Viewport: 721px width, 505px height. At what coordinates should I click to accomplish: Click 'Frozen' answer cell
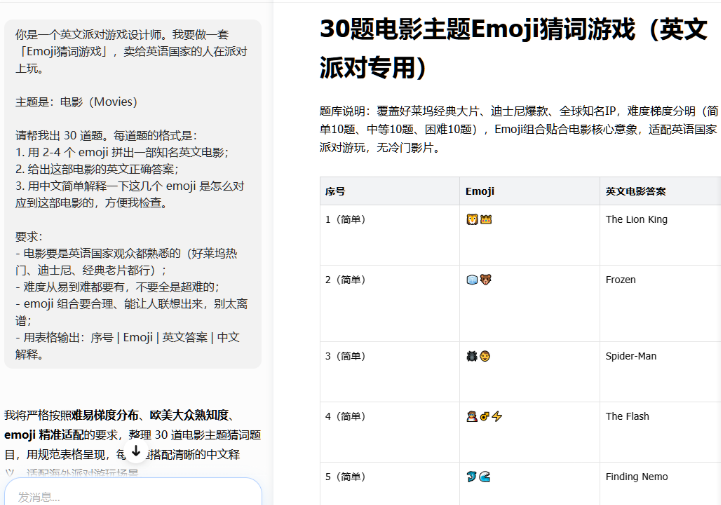point(660,303)
